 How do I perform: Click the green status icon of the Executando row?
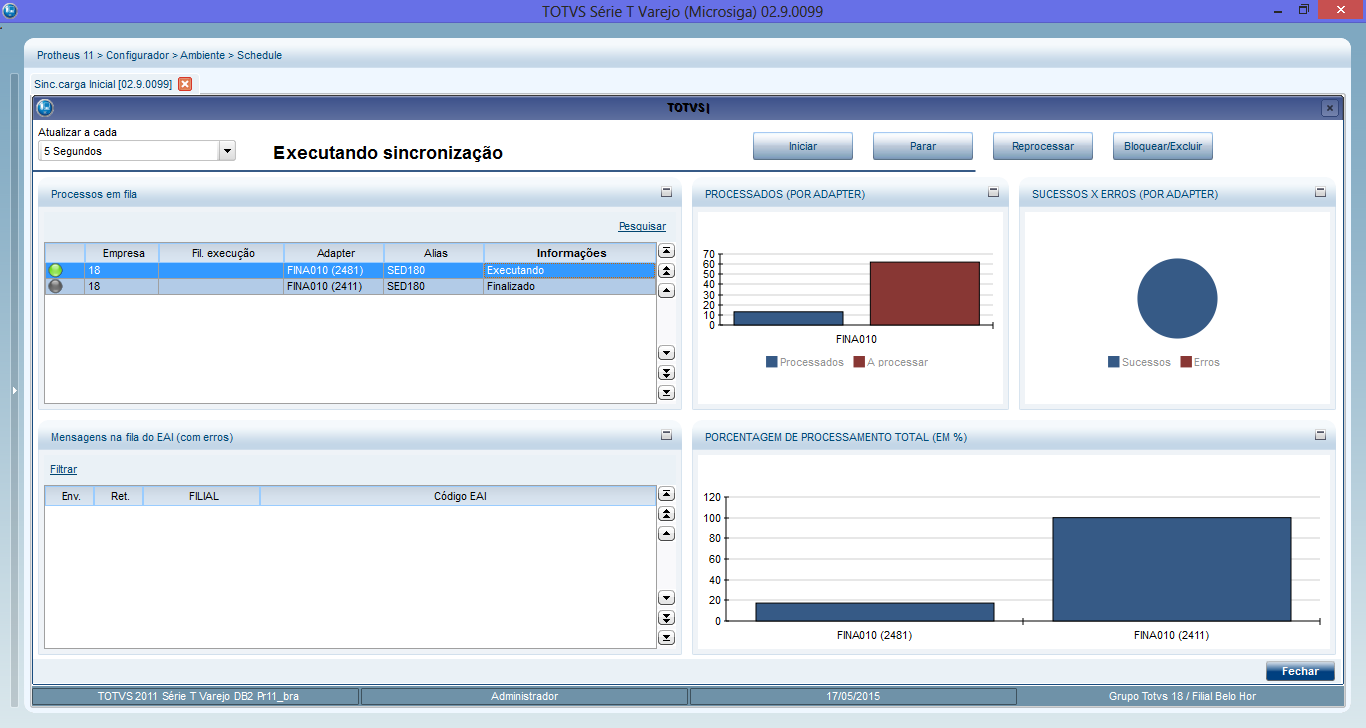click(x=55, y=270)
